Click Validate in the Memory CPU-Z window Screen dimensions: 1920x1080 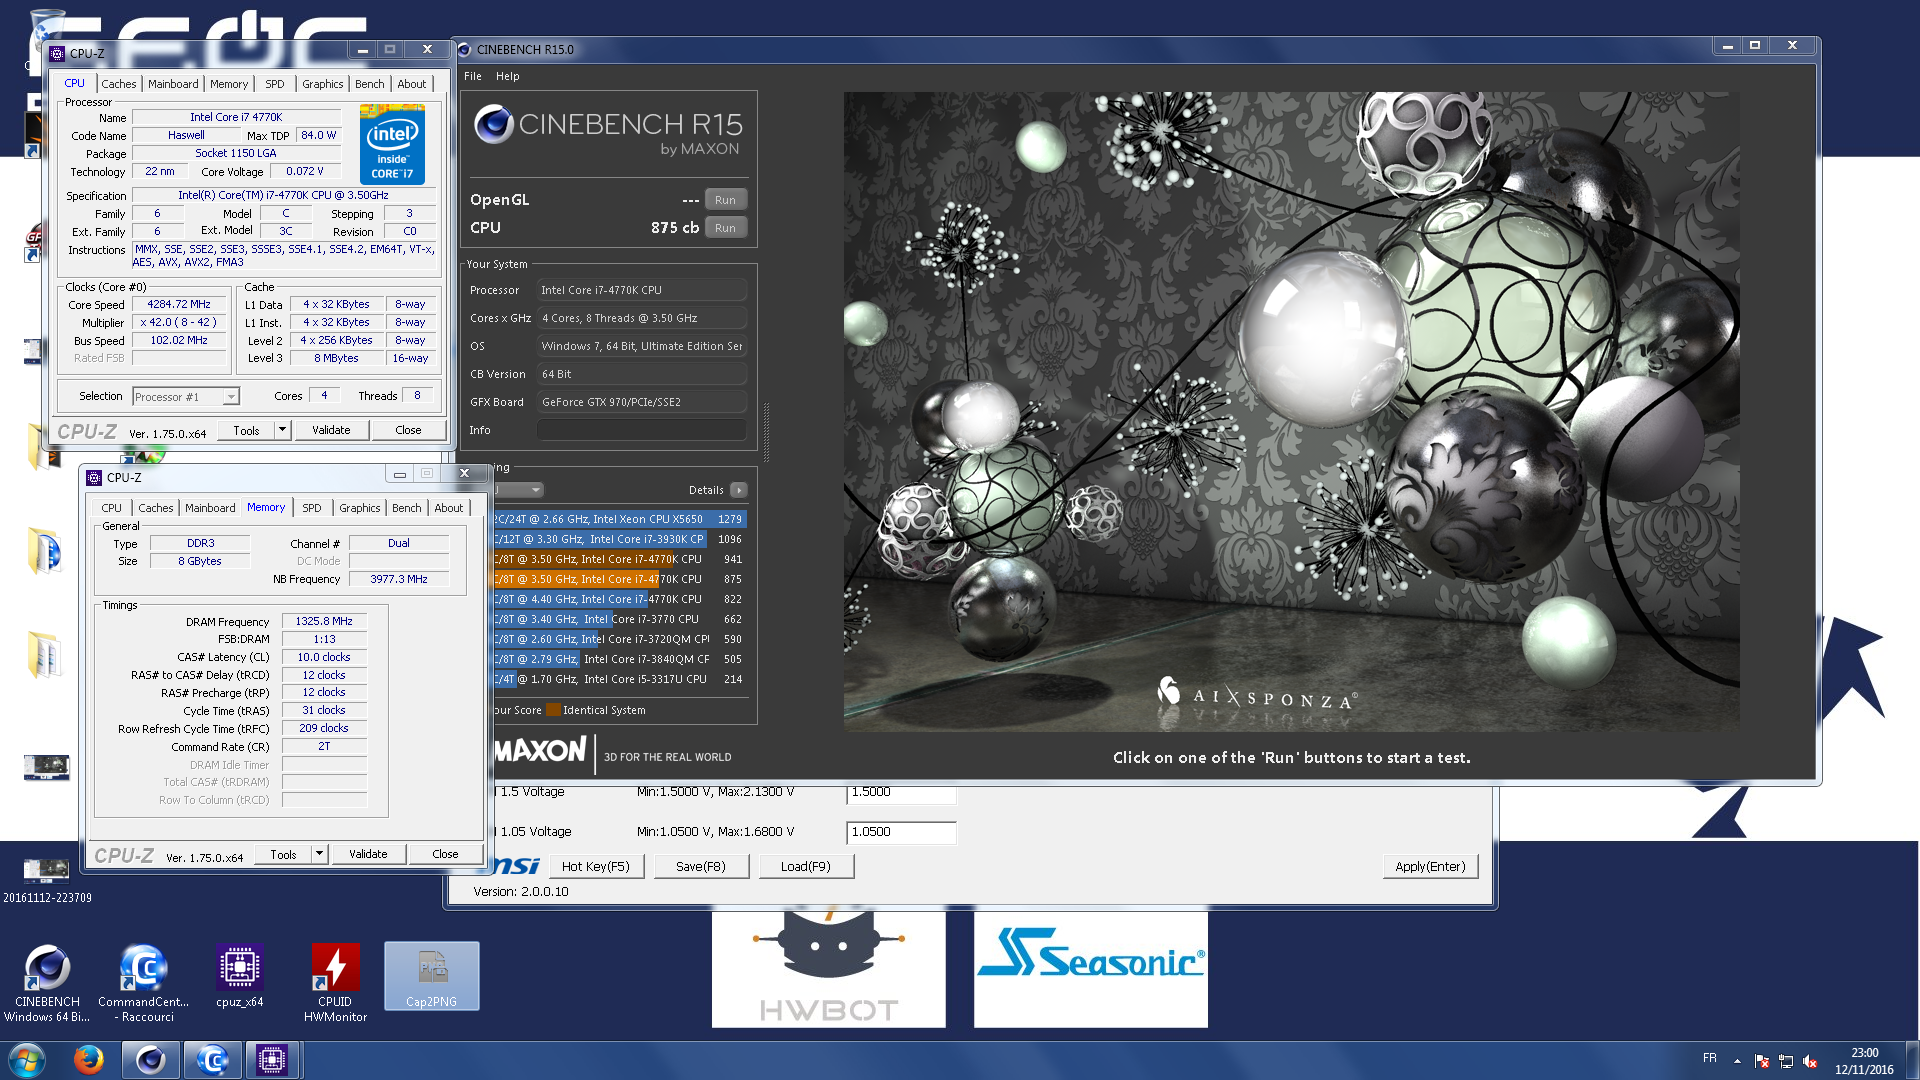click(x=368, y=854)
